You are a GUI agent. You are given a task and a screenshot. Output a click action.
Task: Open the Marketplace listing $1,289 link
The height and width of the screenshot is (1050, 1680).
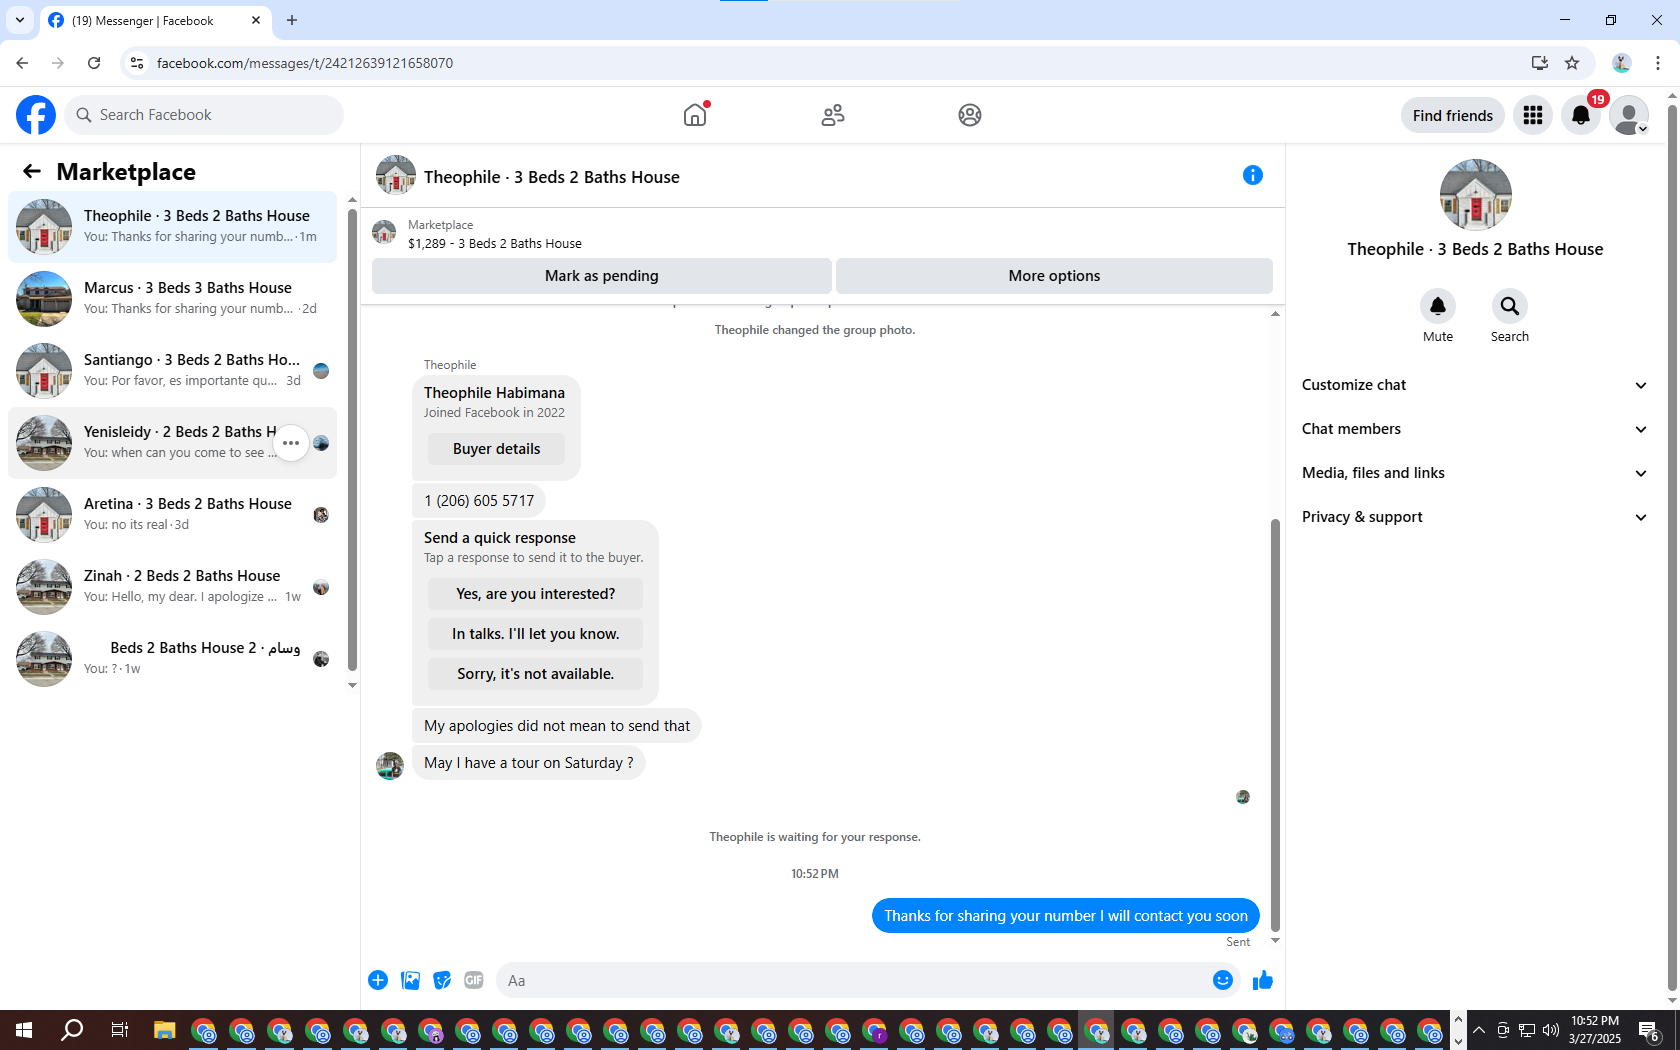pos(495,243)
